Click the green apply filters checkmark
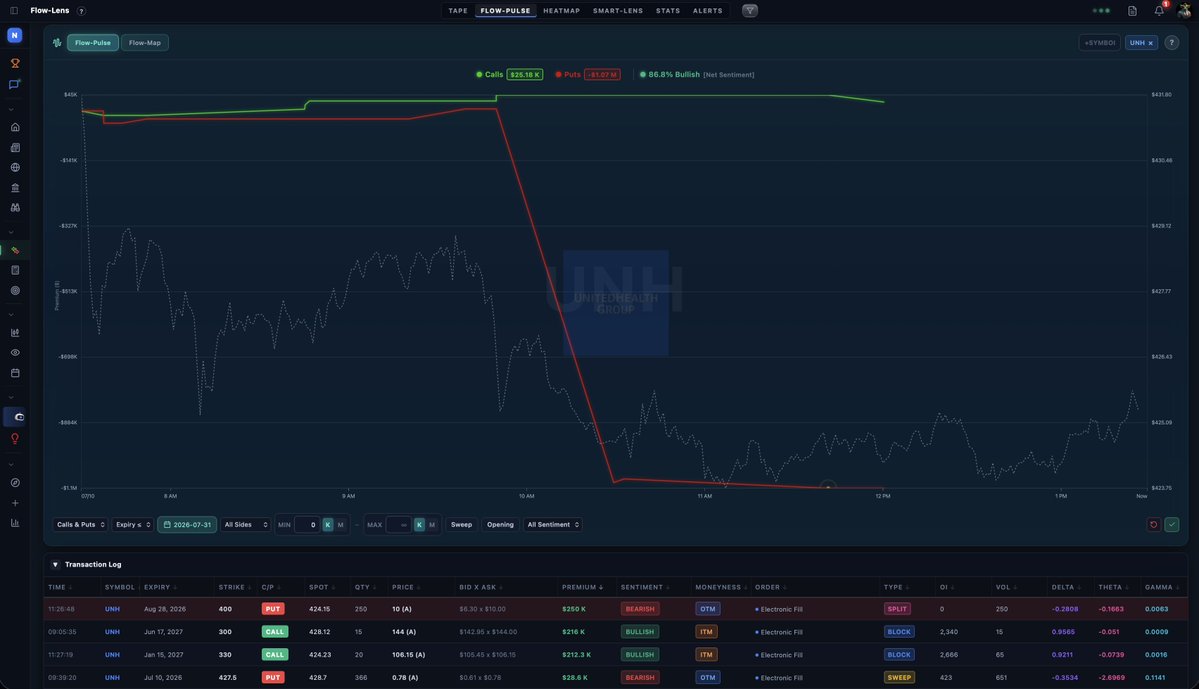Viewport: 1199px width, 689px height. coord(1171,525)
